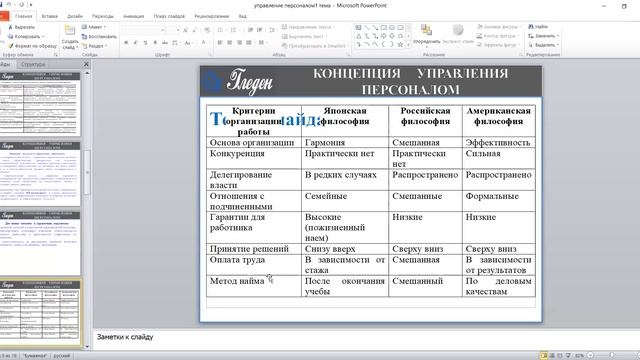
Task: Open the font size combo box
Action: pos(173,30)
